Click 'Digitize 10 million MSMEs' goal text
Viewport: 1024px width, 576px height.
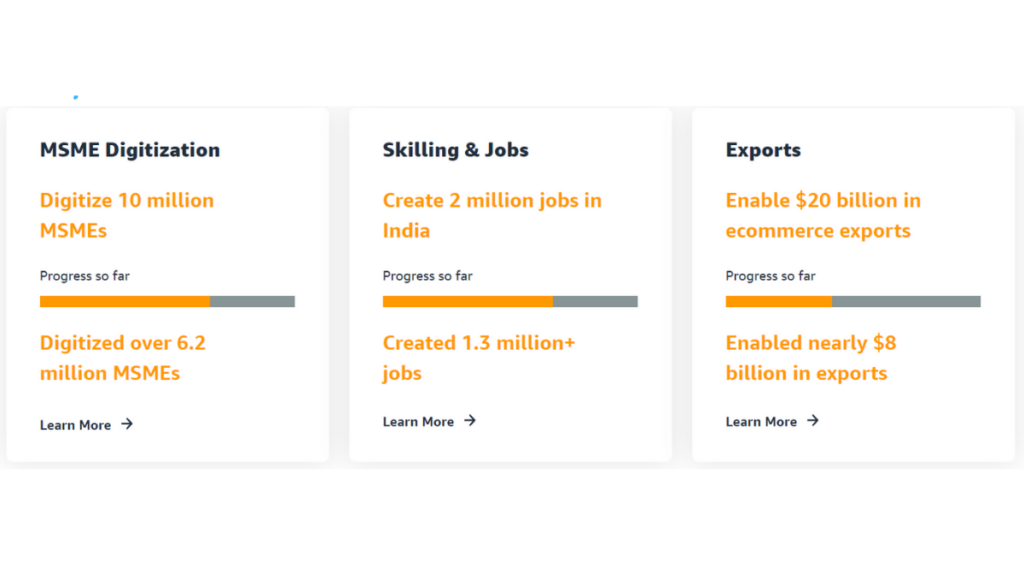127,215
